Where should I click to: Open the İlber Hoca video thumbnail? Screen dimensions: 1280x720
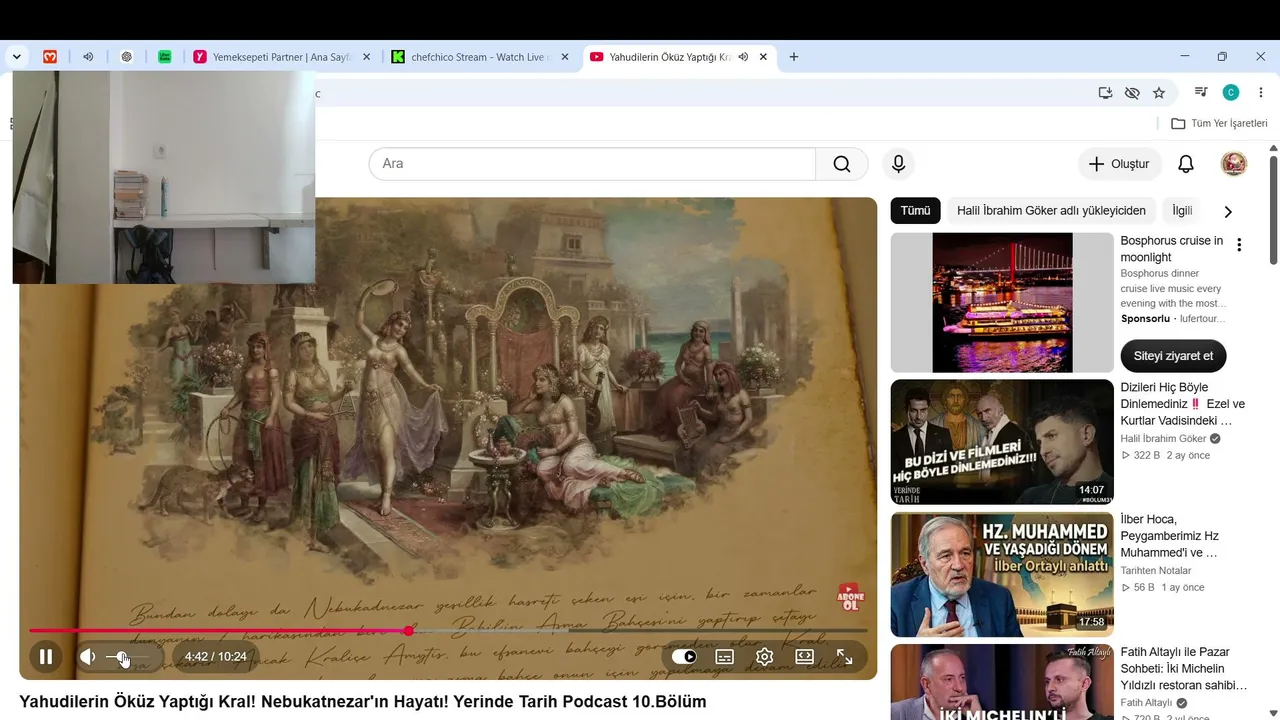(1002, 575)
